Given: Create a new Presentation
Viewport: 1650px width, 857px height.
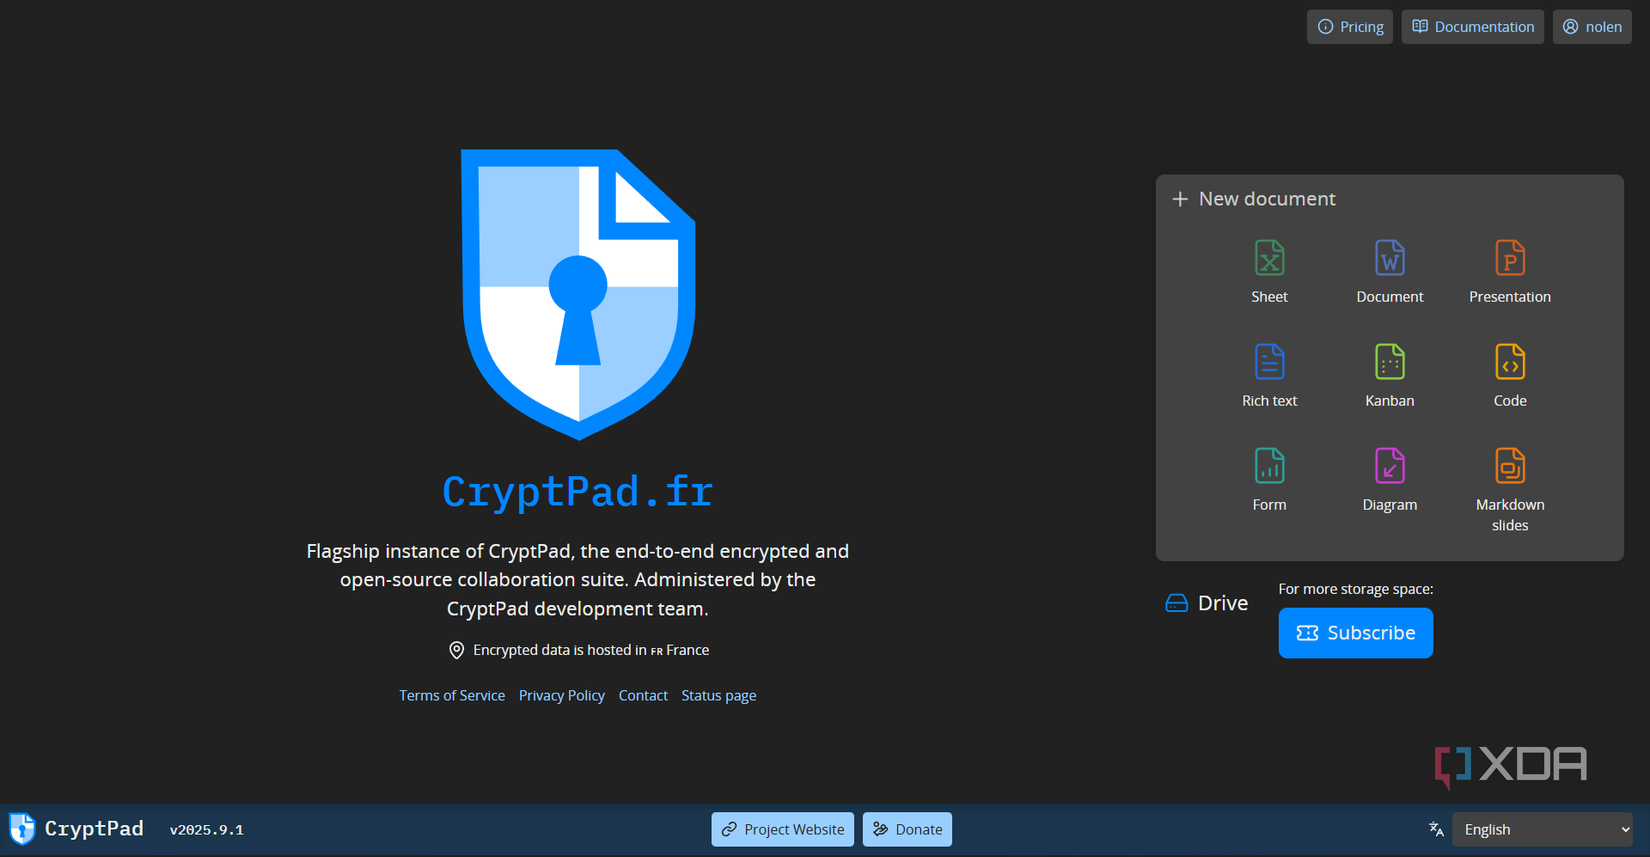Looking at the screenshot, I should (x=1509, y=272).
